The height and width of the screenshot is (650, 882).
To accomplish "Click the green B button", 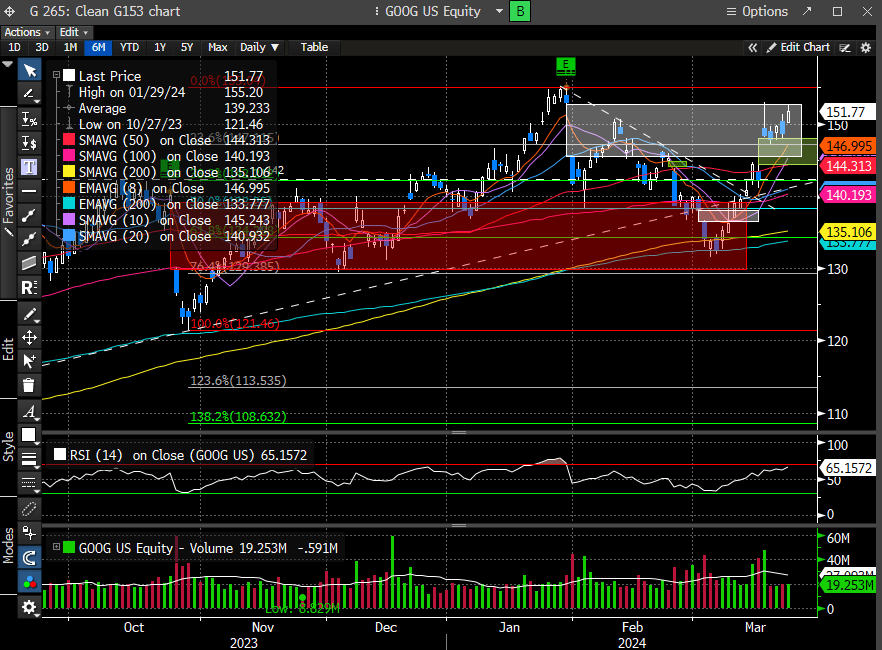I will [520, 11].
